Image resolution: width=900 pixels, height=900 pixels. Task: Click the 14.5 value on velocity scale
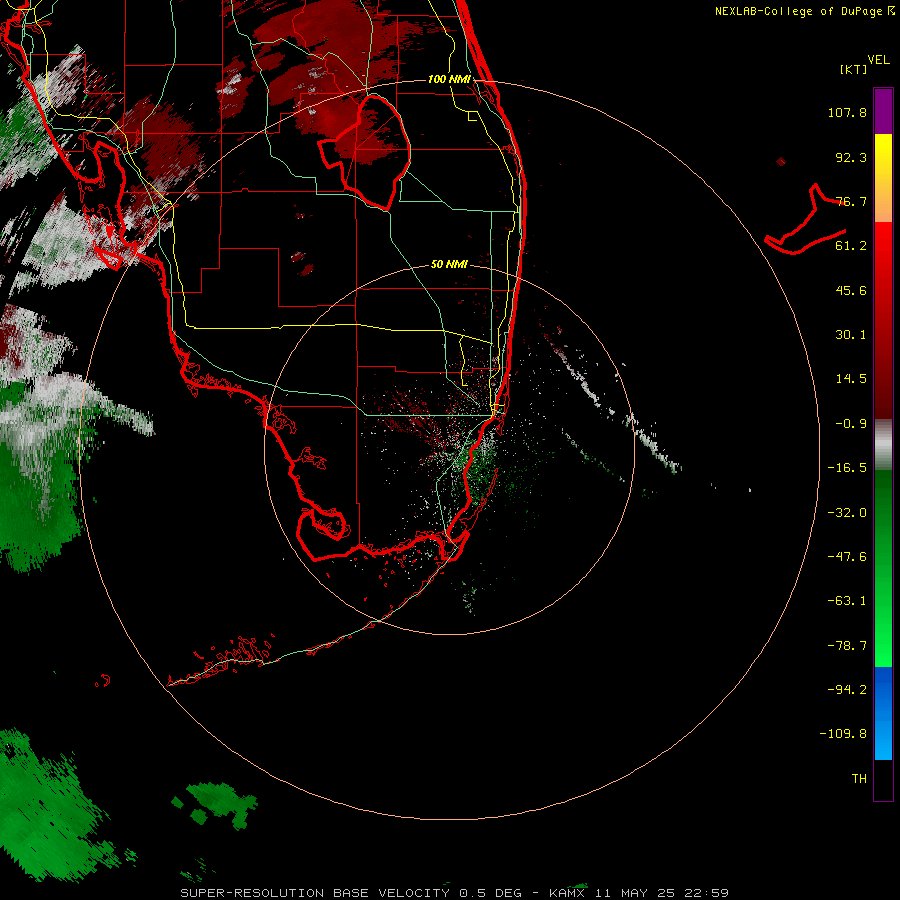click(x=851, y=379)
